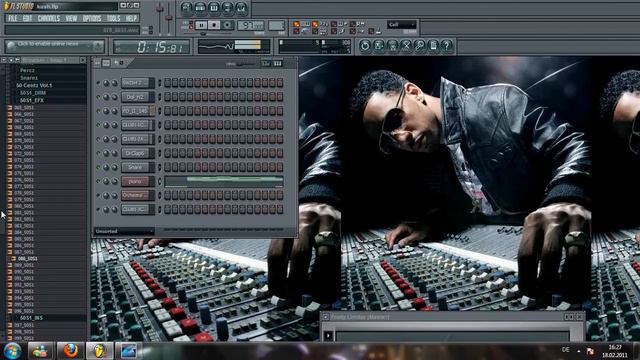Toggle first step of CRASH 2 channel
This screenshot has height=360, width=640.
[167, 83]
